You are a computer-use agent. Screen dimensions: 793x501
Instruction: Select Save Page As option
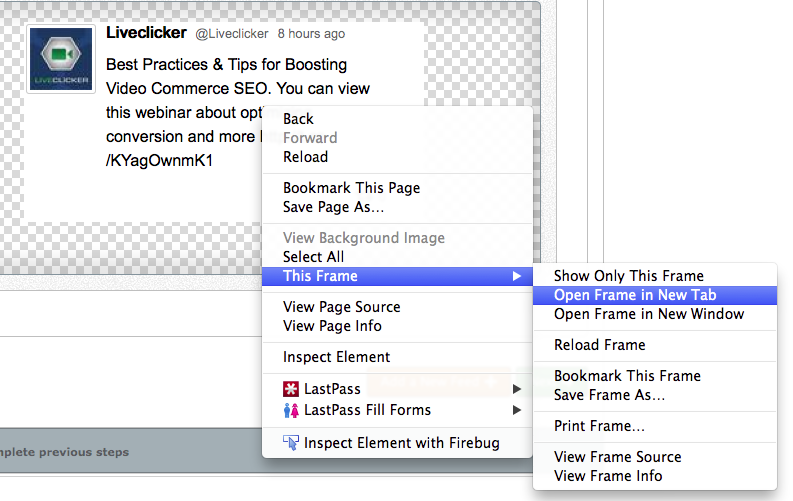point(333,207)
